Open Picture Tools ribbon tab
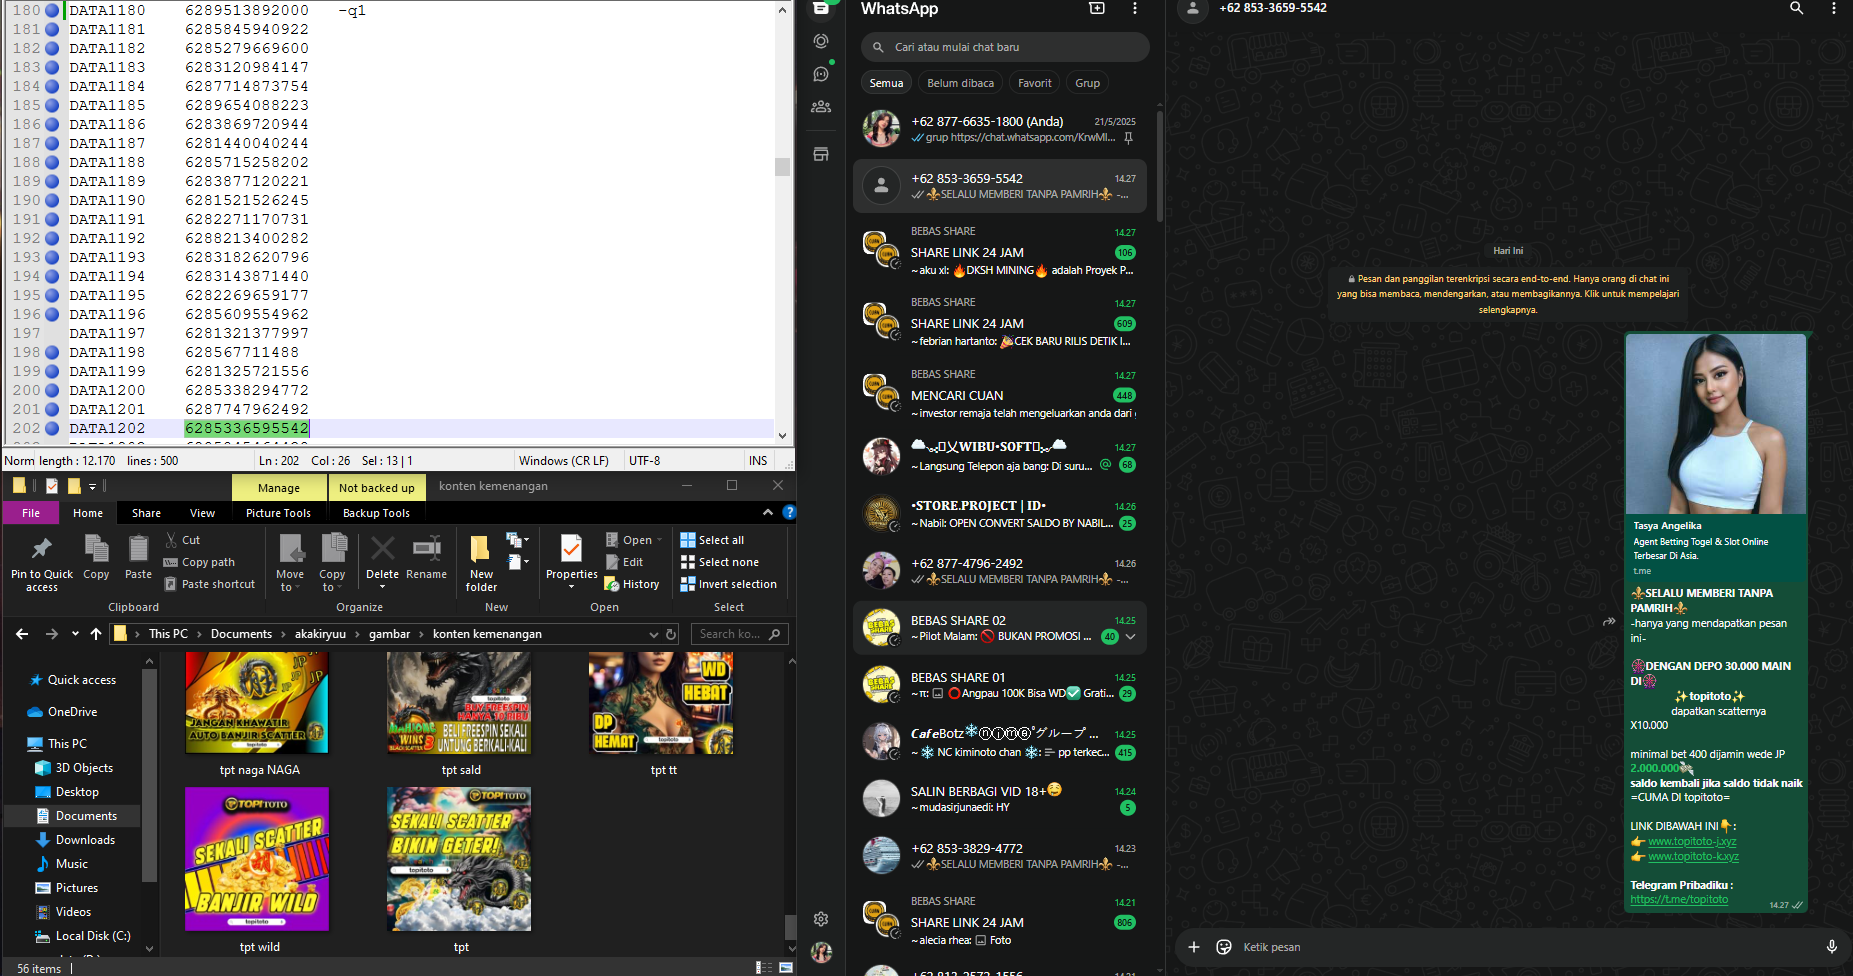1853x976 pixels. [278, 513]
